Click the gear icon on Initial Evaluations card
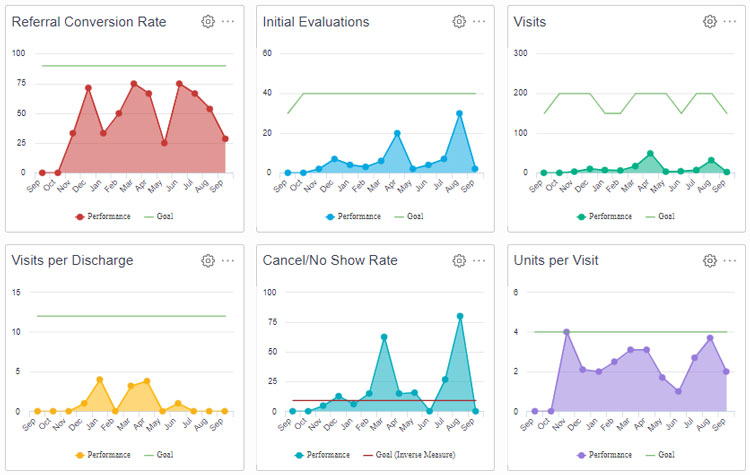The height and width of the screenshot is (475, 750). click(x=459, y=22)
